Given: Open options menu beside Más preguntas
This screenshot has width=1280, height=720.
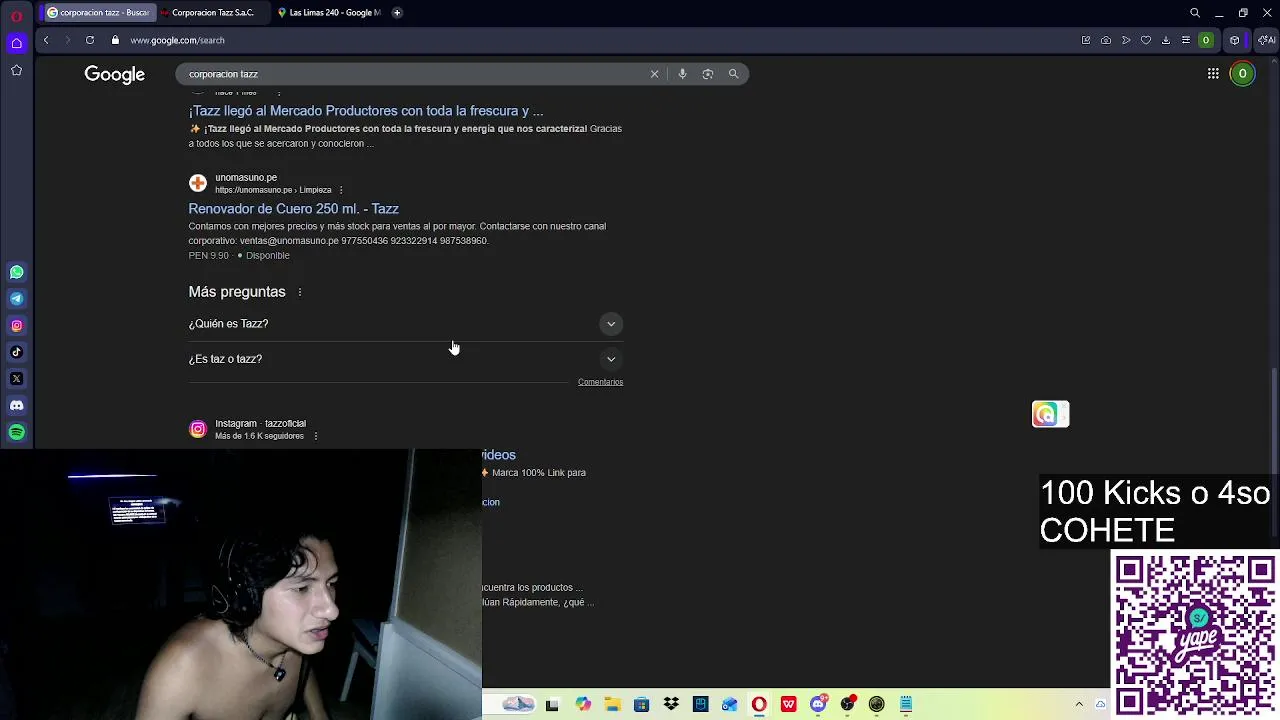Looking at the screenshot, I should tap(300, 292).
